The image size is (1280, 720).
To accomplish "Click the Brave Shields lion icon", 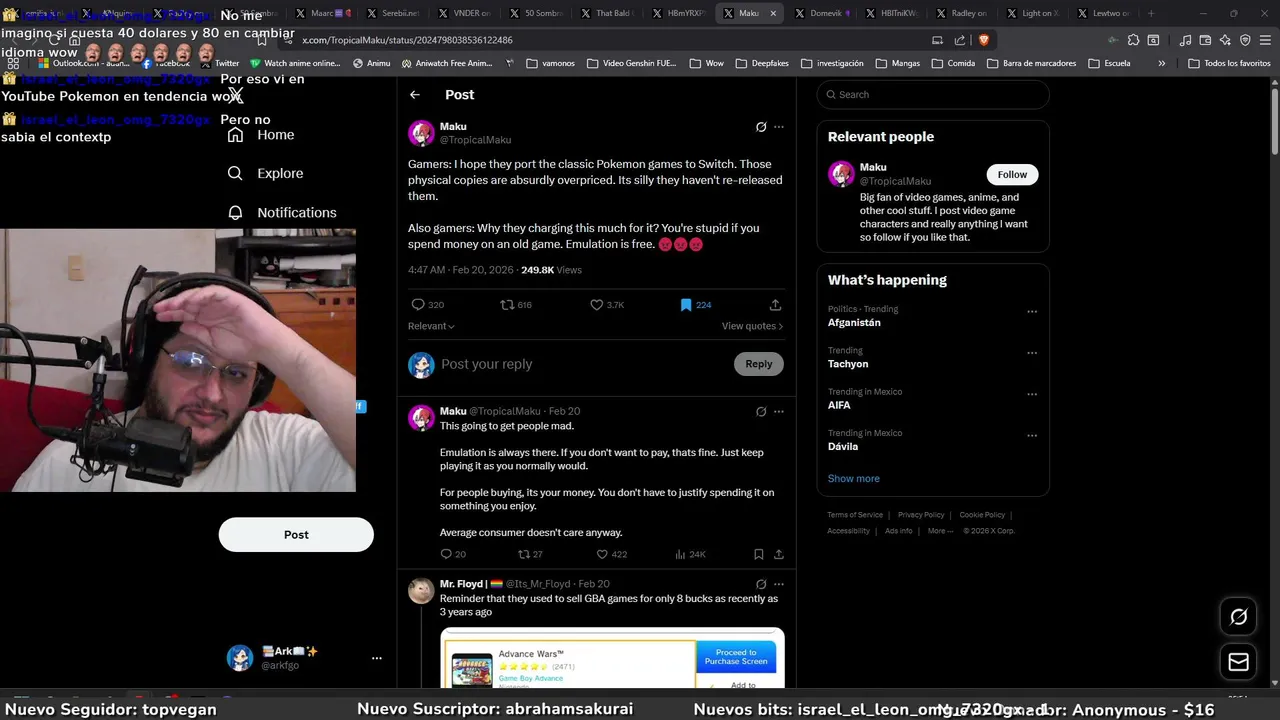I will (x=984, y=40).
